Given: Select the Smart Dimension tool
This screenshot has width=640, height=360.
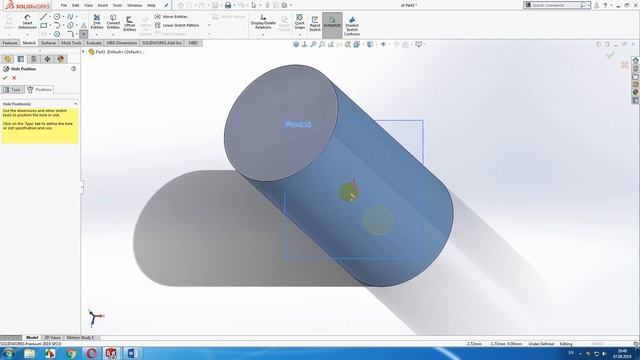Looking at the screenshot, I should pos(27,22).
